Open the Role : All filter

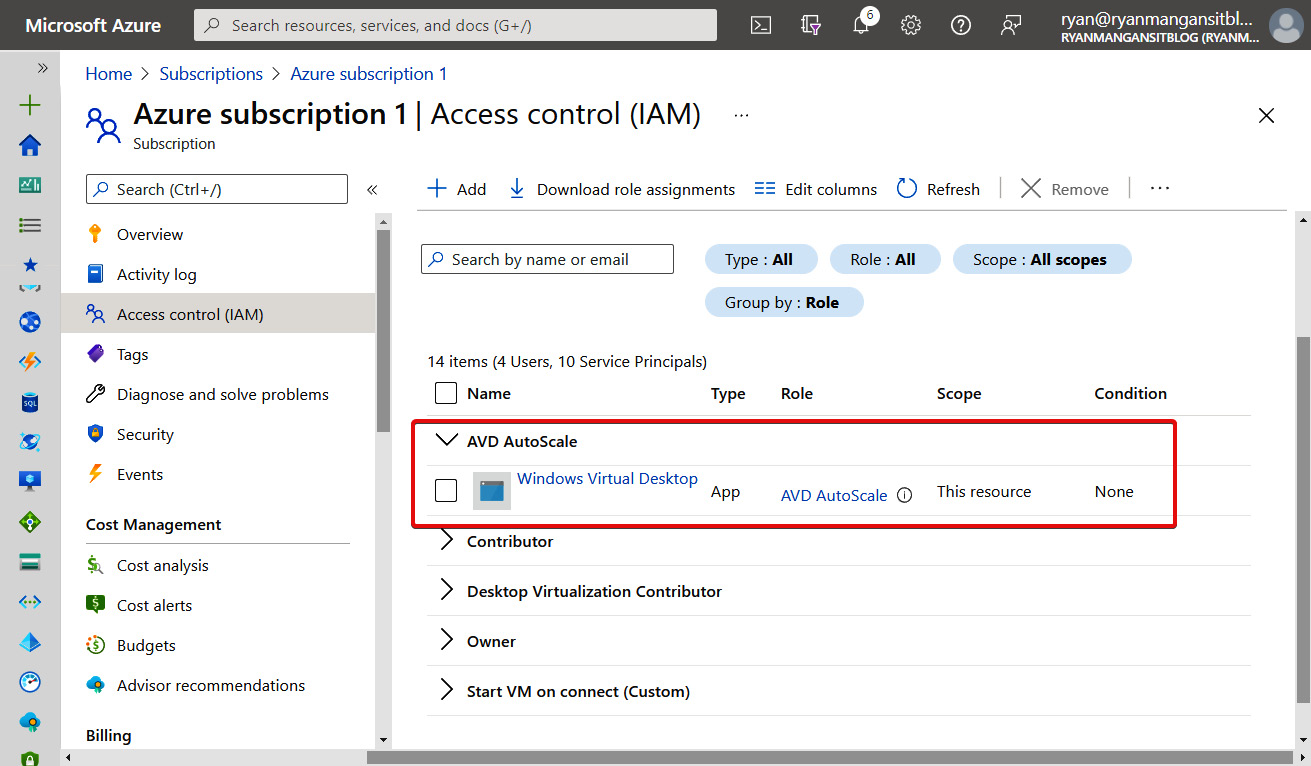pyautogui.click(x=885, y=259)
